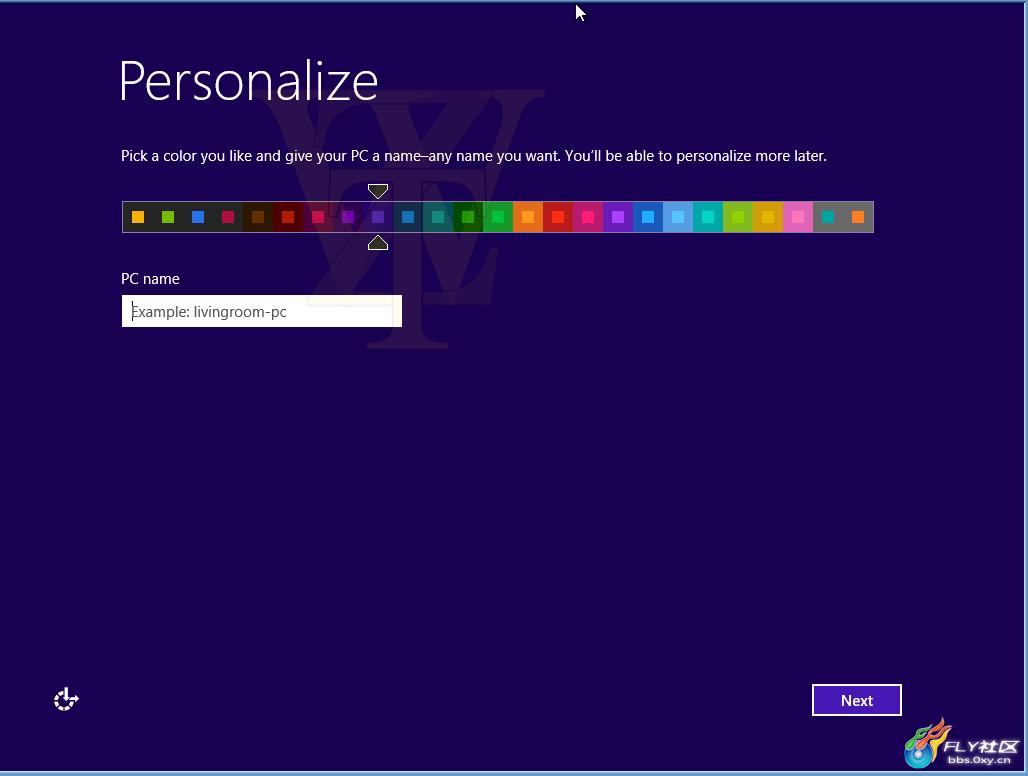Open the Ease of Access icon
1028x776 pixels.
[x=66, y=699]
